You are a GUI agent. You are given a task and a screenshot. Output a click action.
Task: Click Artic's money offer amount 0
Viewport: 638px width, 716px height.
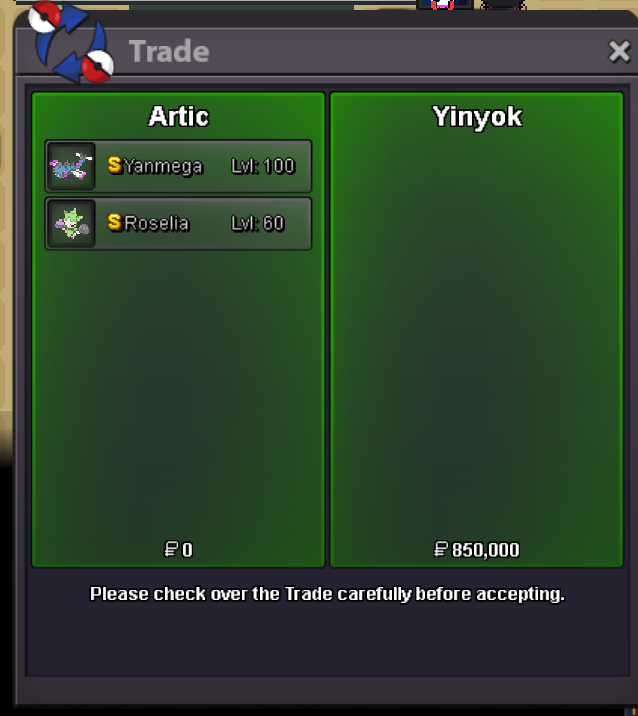tap(187, 550)
